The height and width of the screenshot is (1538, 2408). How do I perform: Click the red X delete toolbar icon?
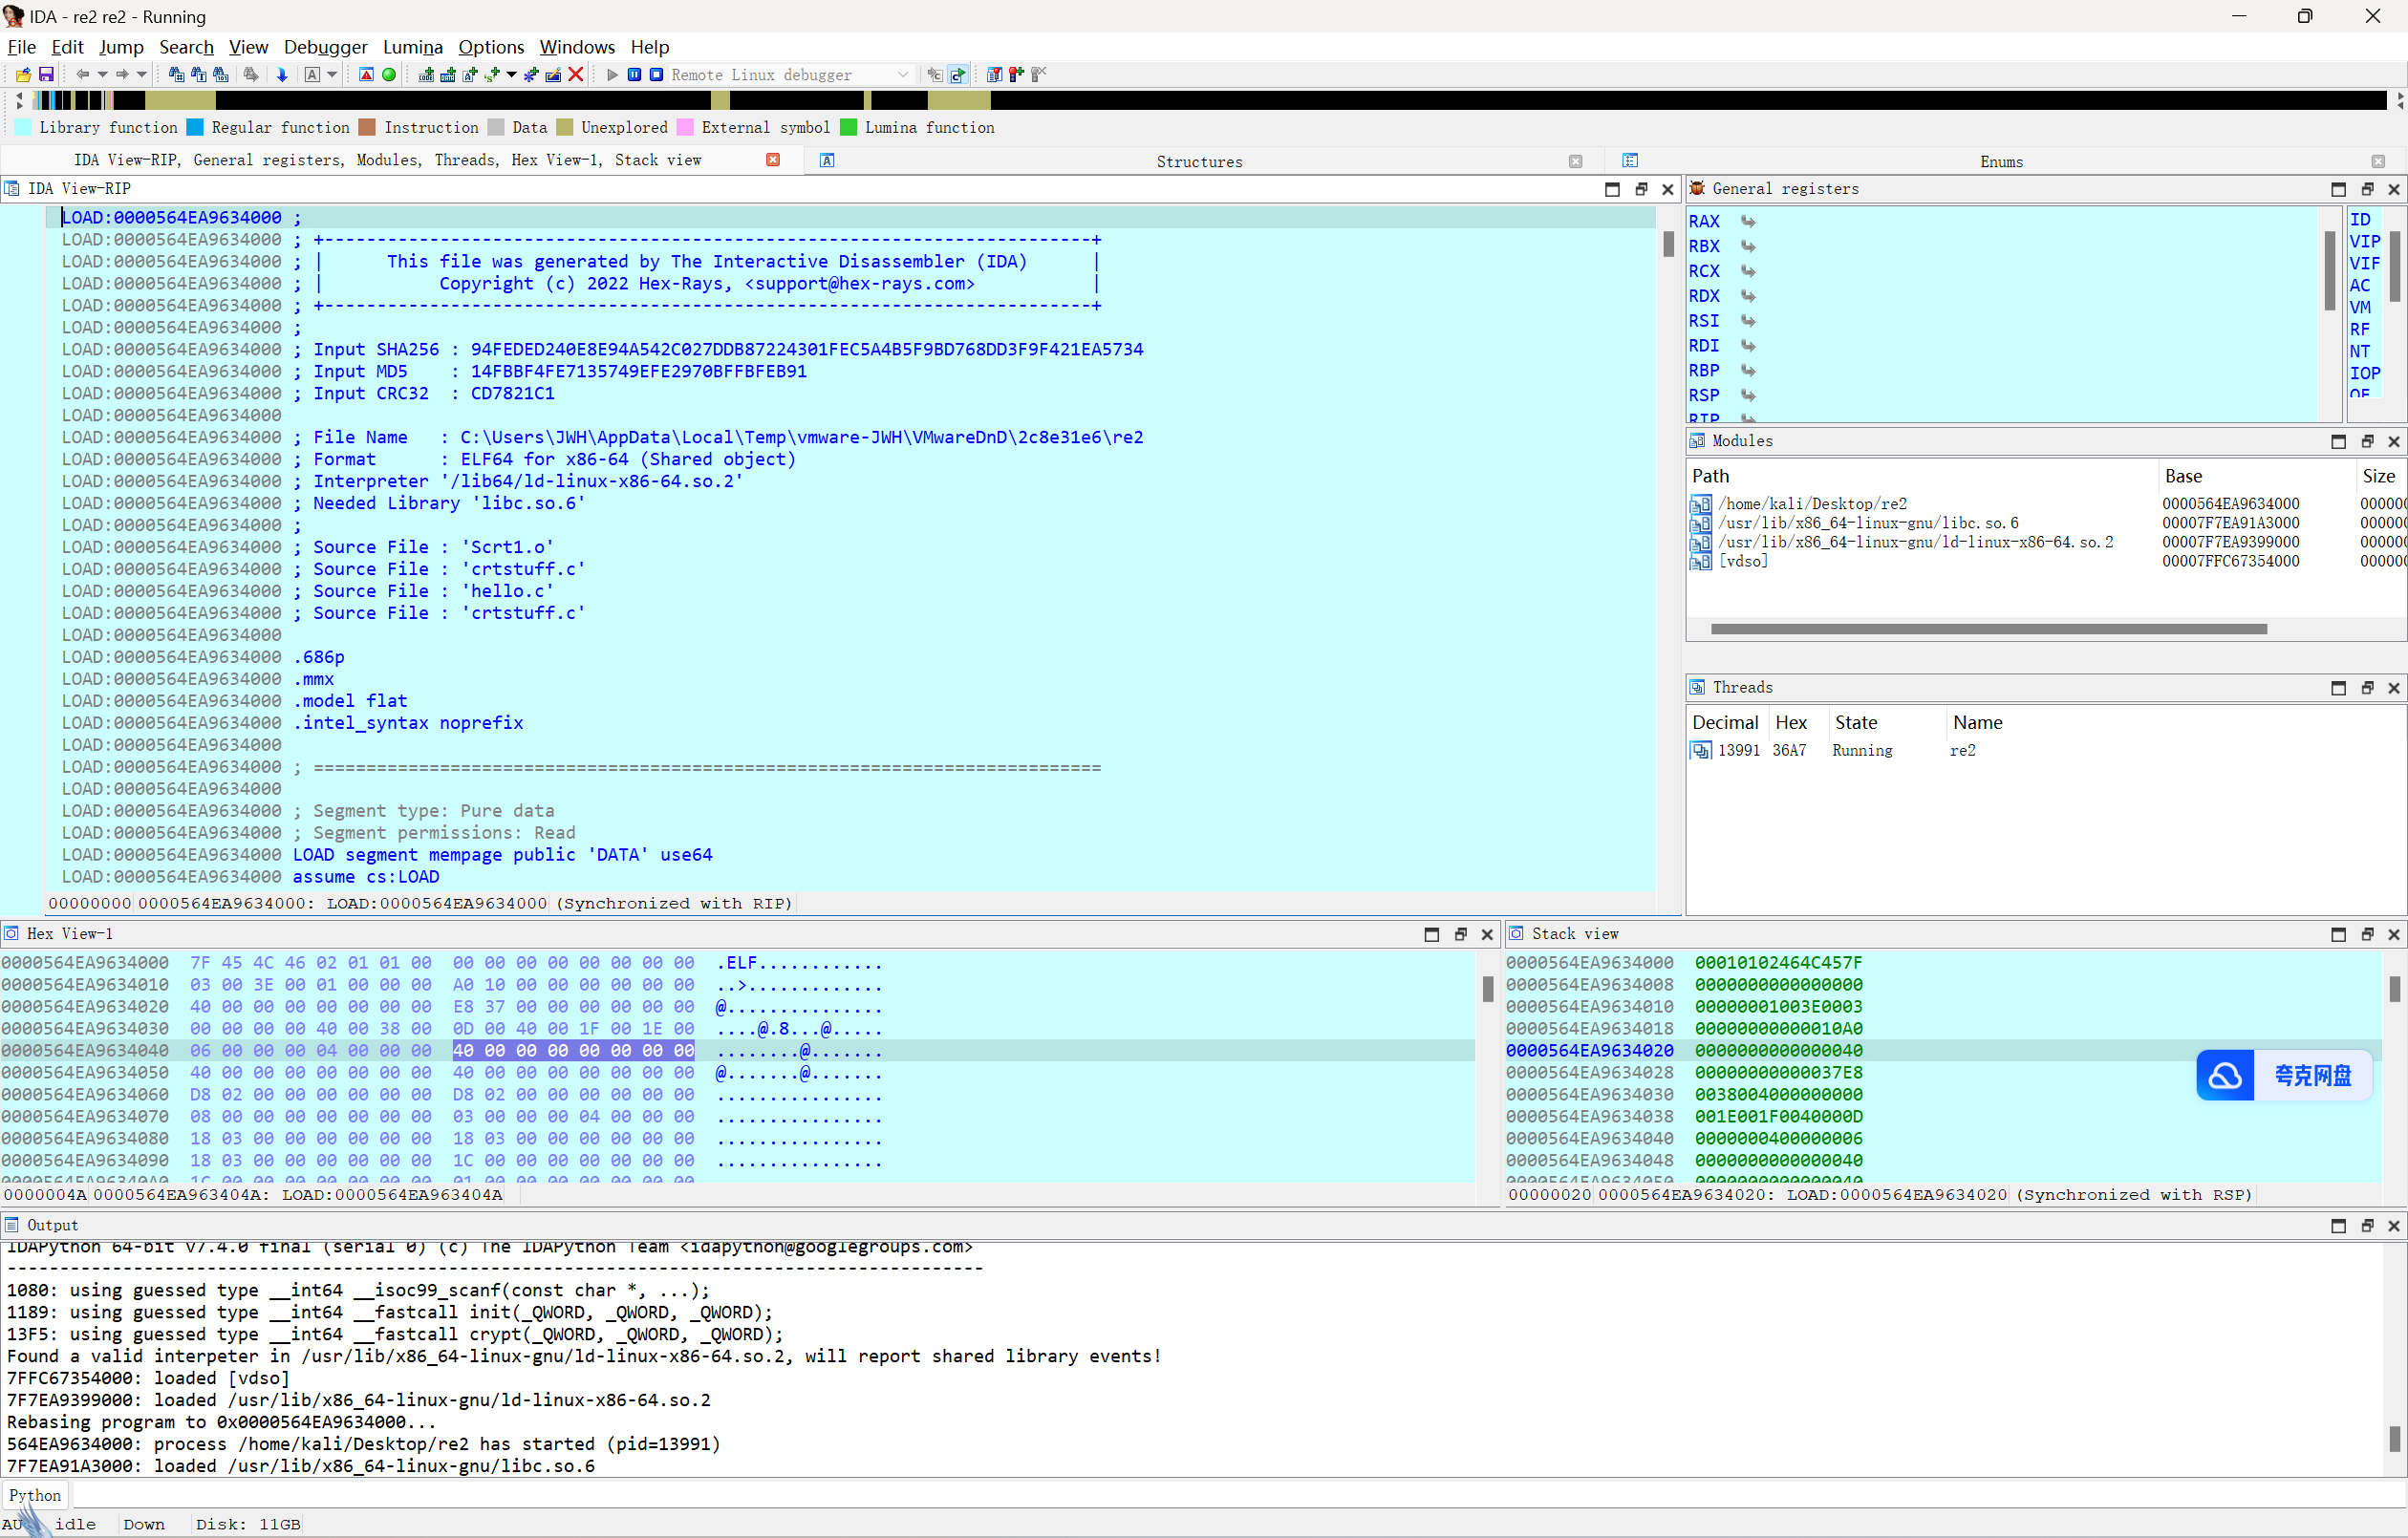576,75
